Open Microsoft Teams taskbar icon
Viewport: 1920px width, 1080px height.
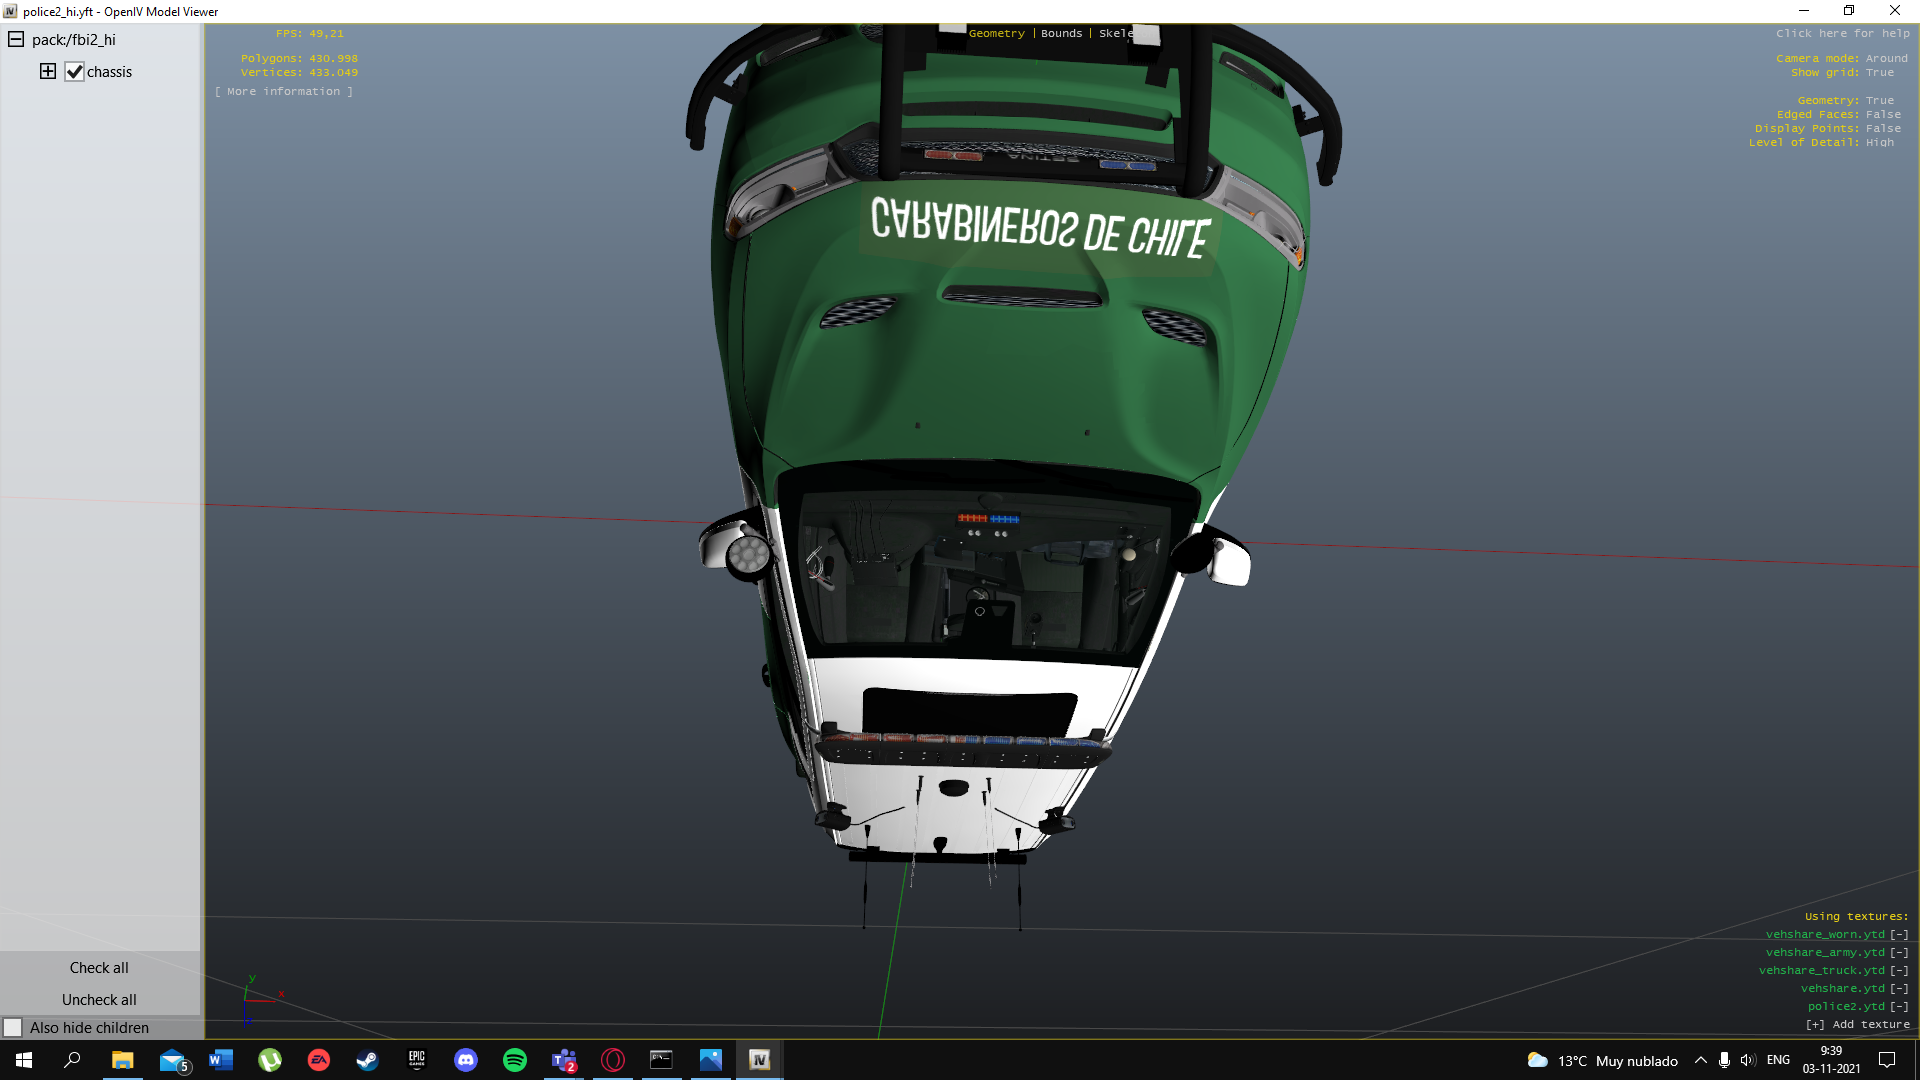pyautogui.click(x=564, y=1060)
